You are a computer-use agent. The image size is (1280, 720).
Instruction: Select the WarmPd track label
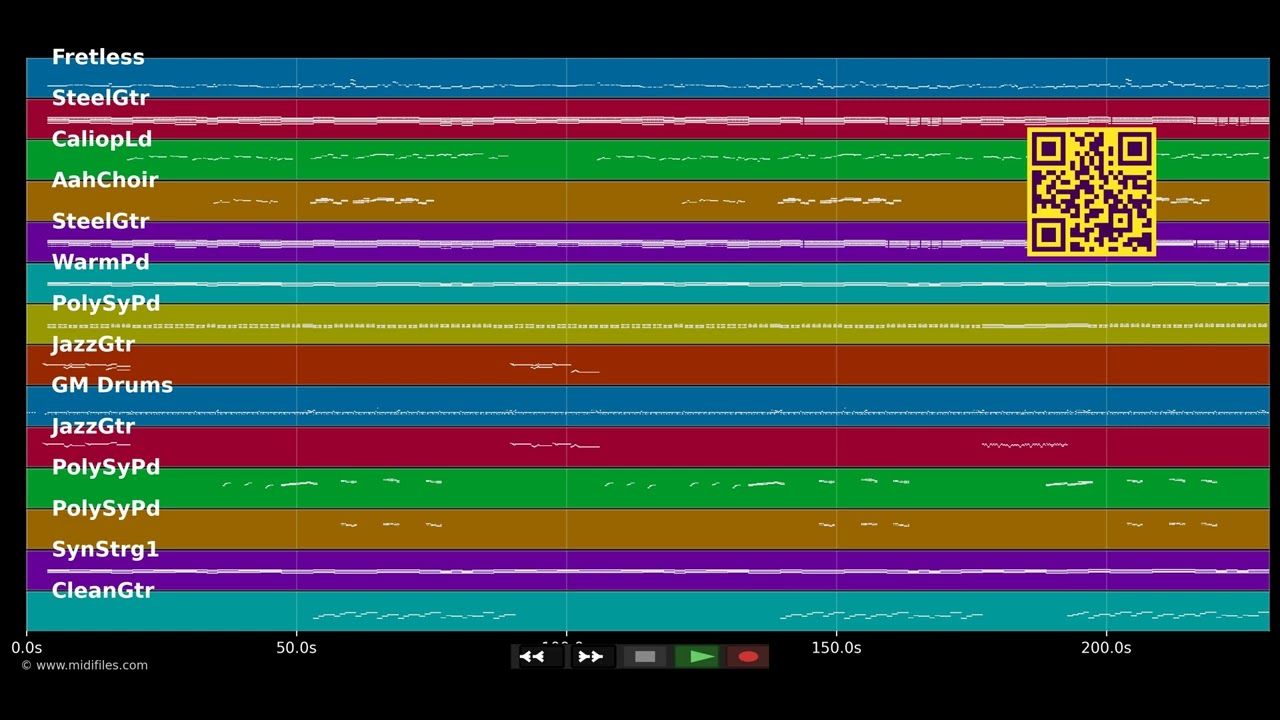click(100, 262)
